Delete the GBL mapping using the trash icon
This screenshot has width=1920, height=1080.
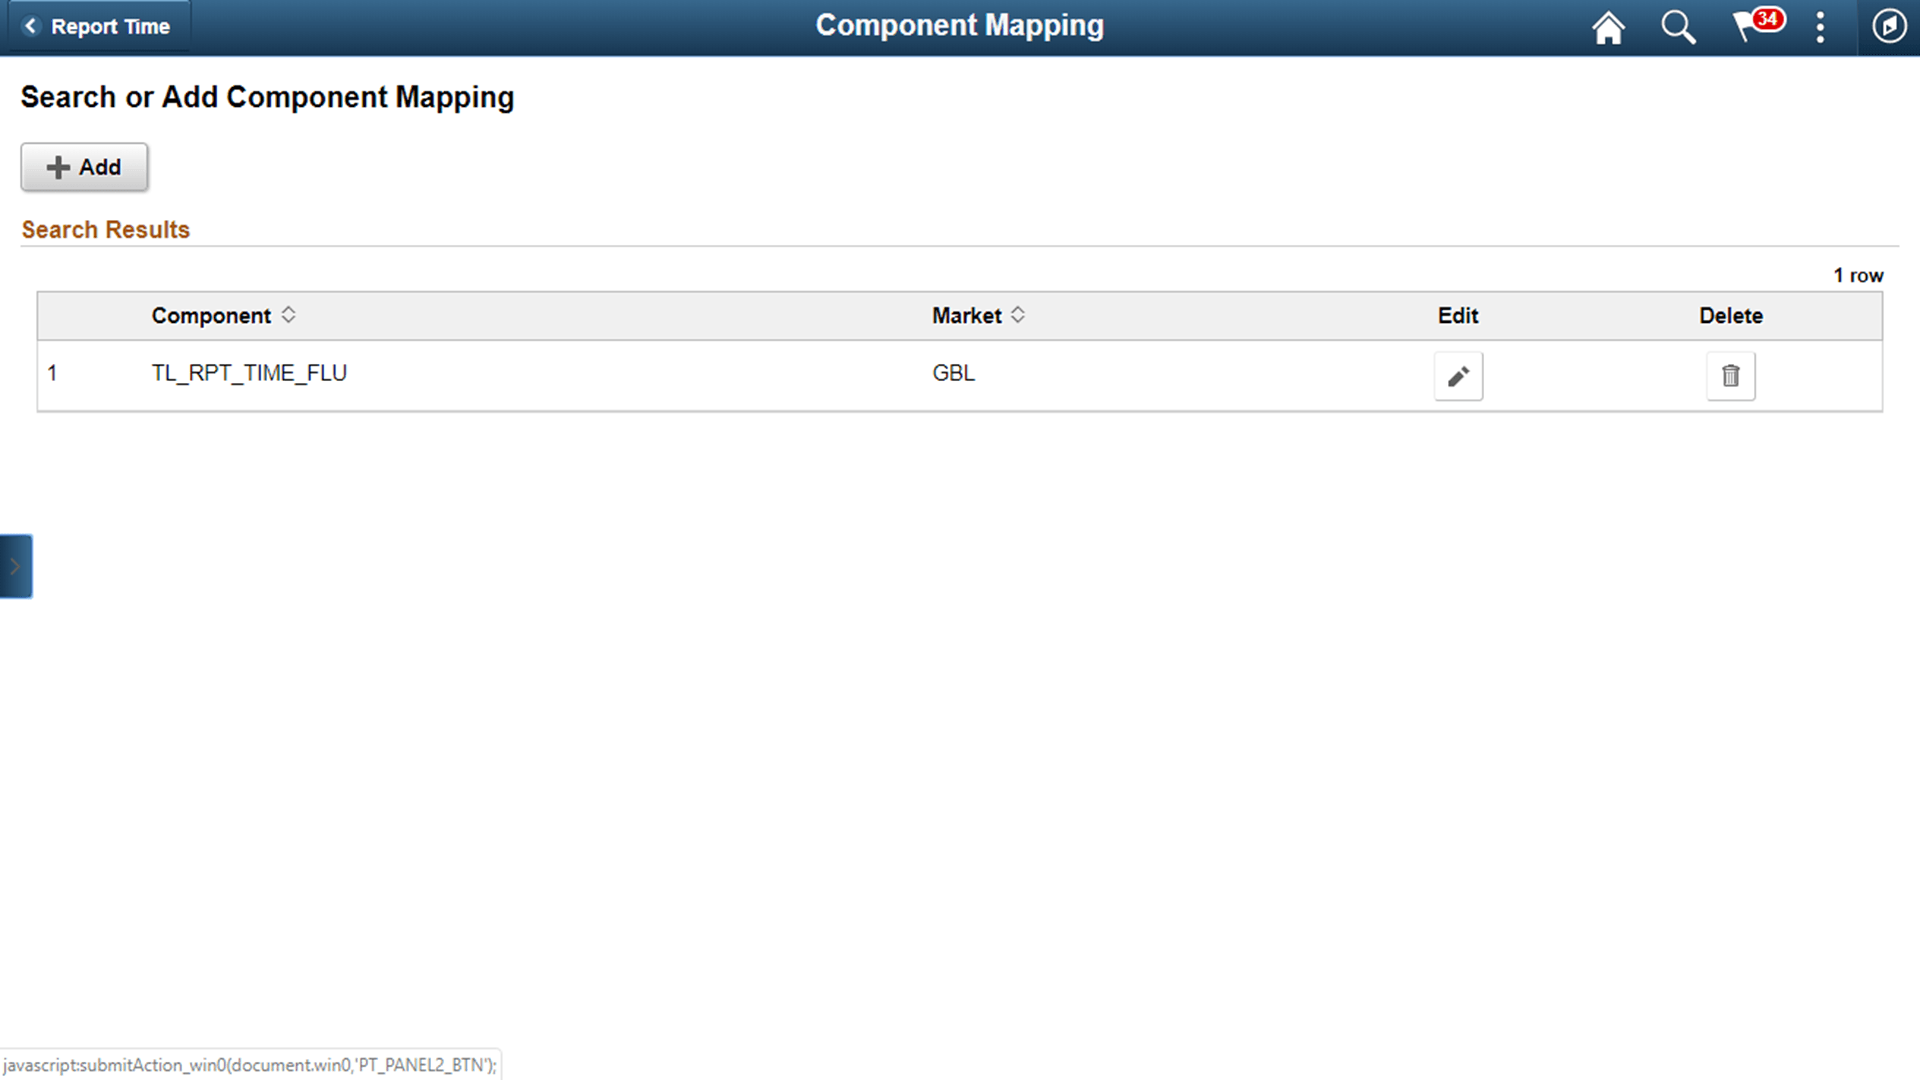(x=1730, y=376)
